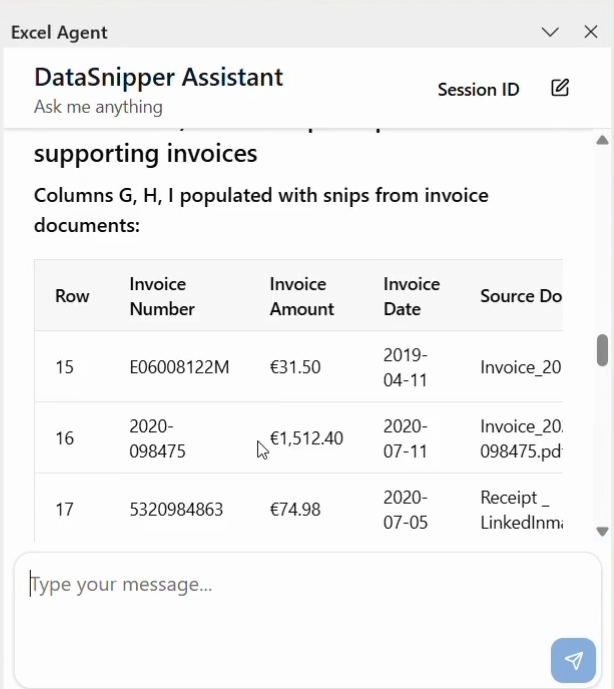Click the Invoice Date column header

click(x=411, y=296)
